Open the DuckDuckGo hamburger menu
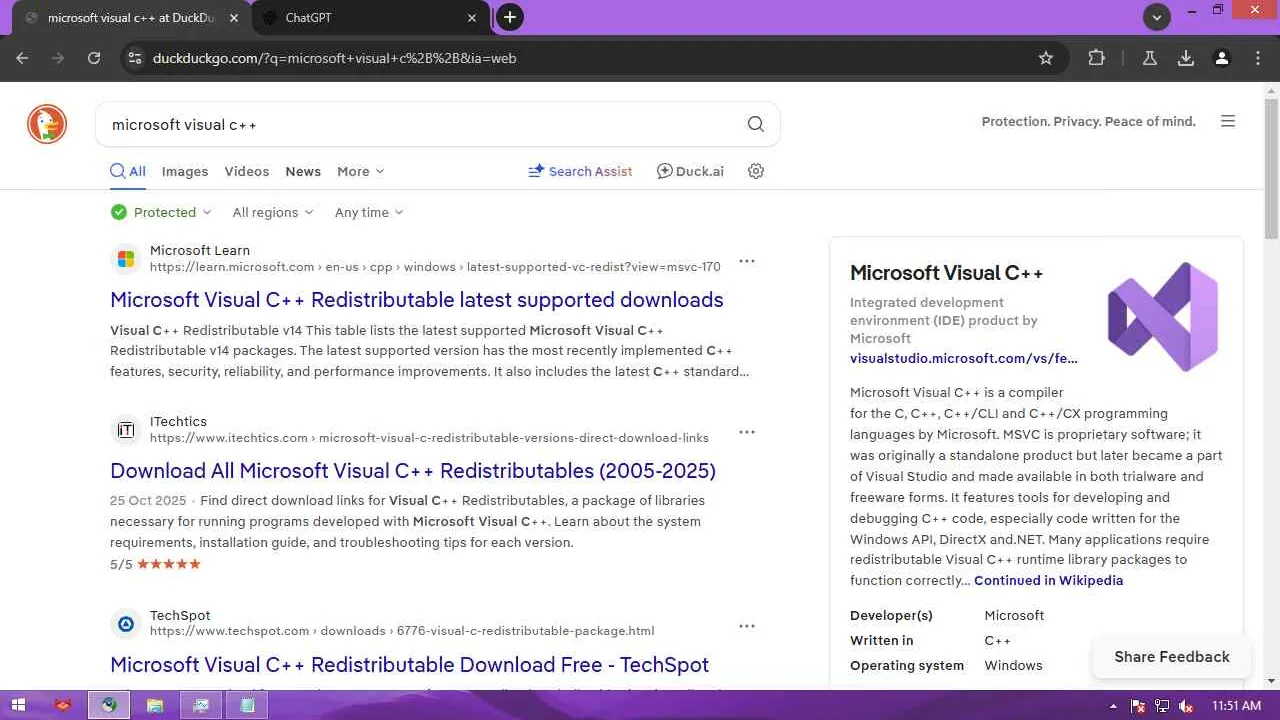The width and height of the screenshot is (1280, 720). [1228, 121]
